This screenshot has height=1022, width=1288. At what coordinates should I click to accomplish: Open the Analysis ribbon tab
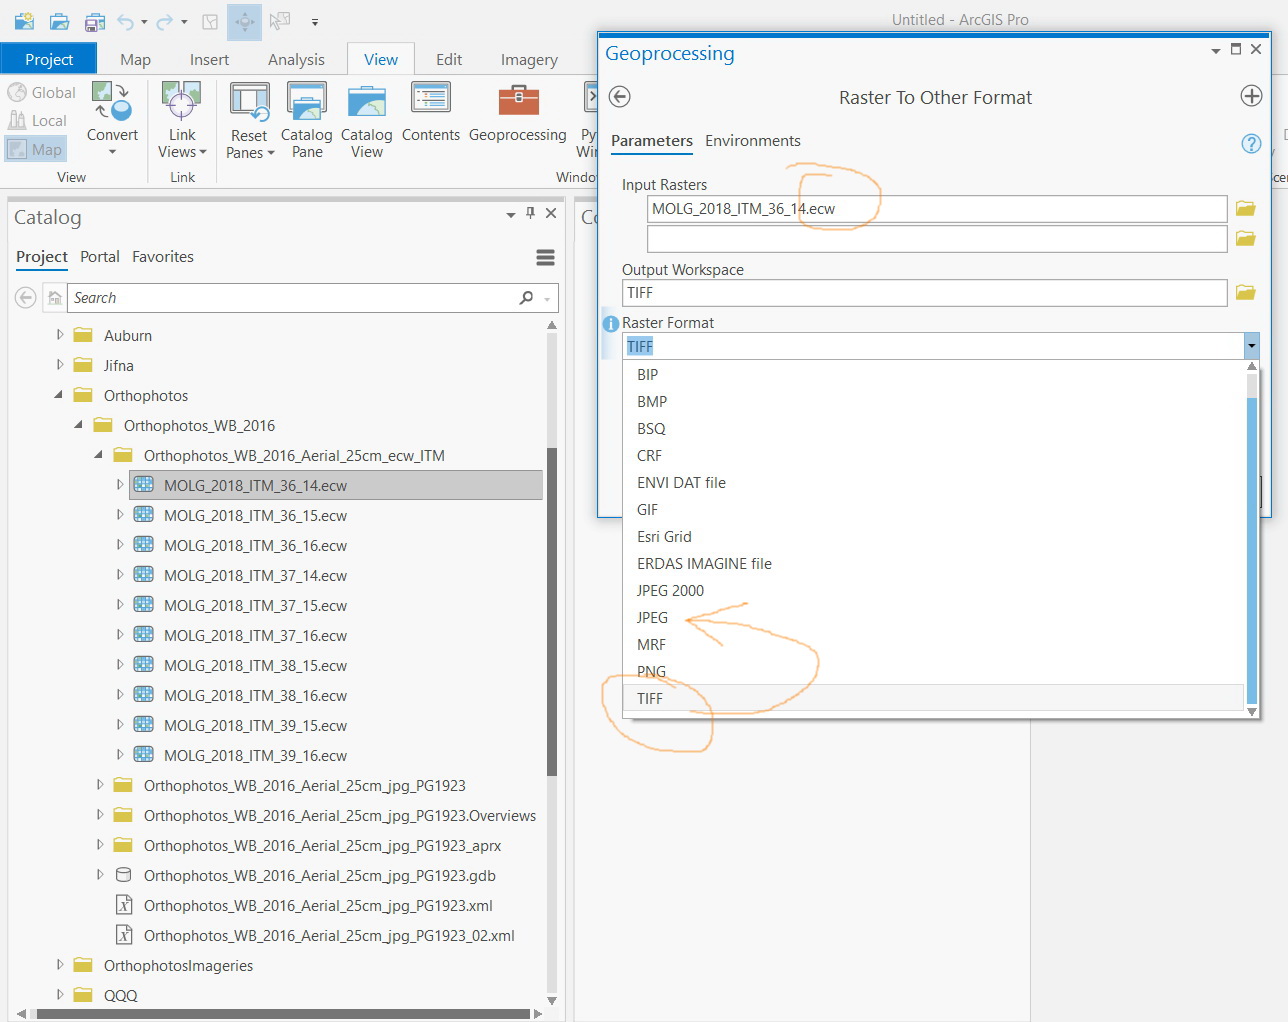[296, 59]
